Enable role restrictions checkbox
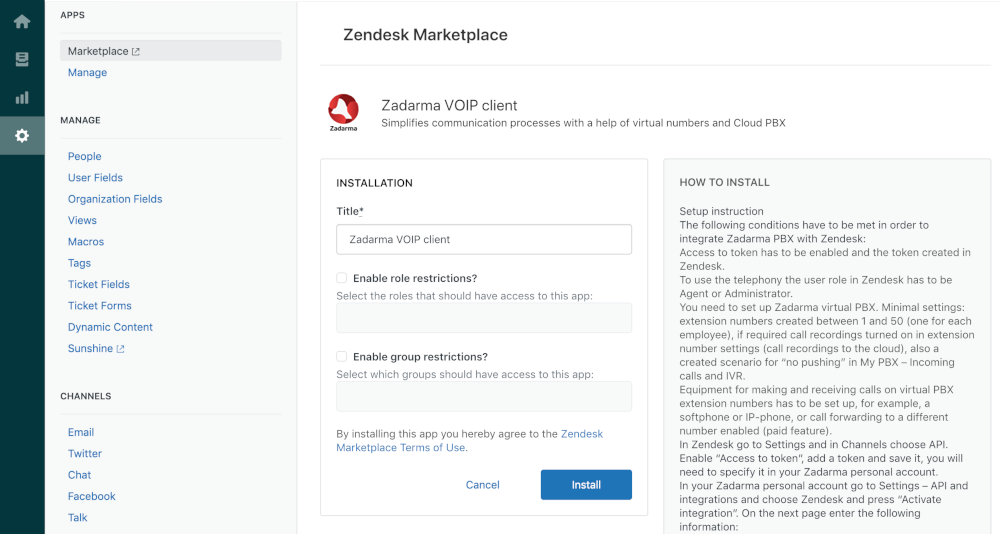Viewport: 1000px width, 534px height. [342, 278]
